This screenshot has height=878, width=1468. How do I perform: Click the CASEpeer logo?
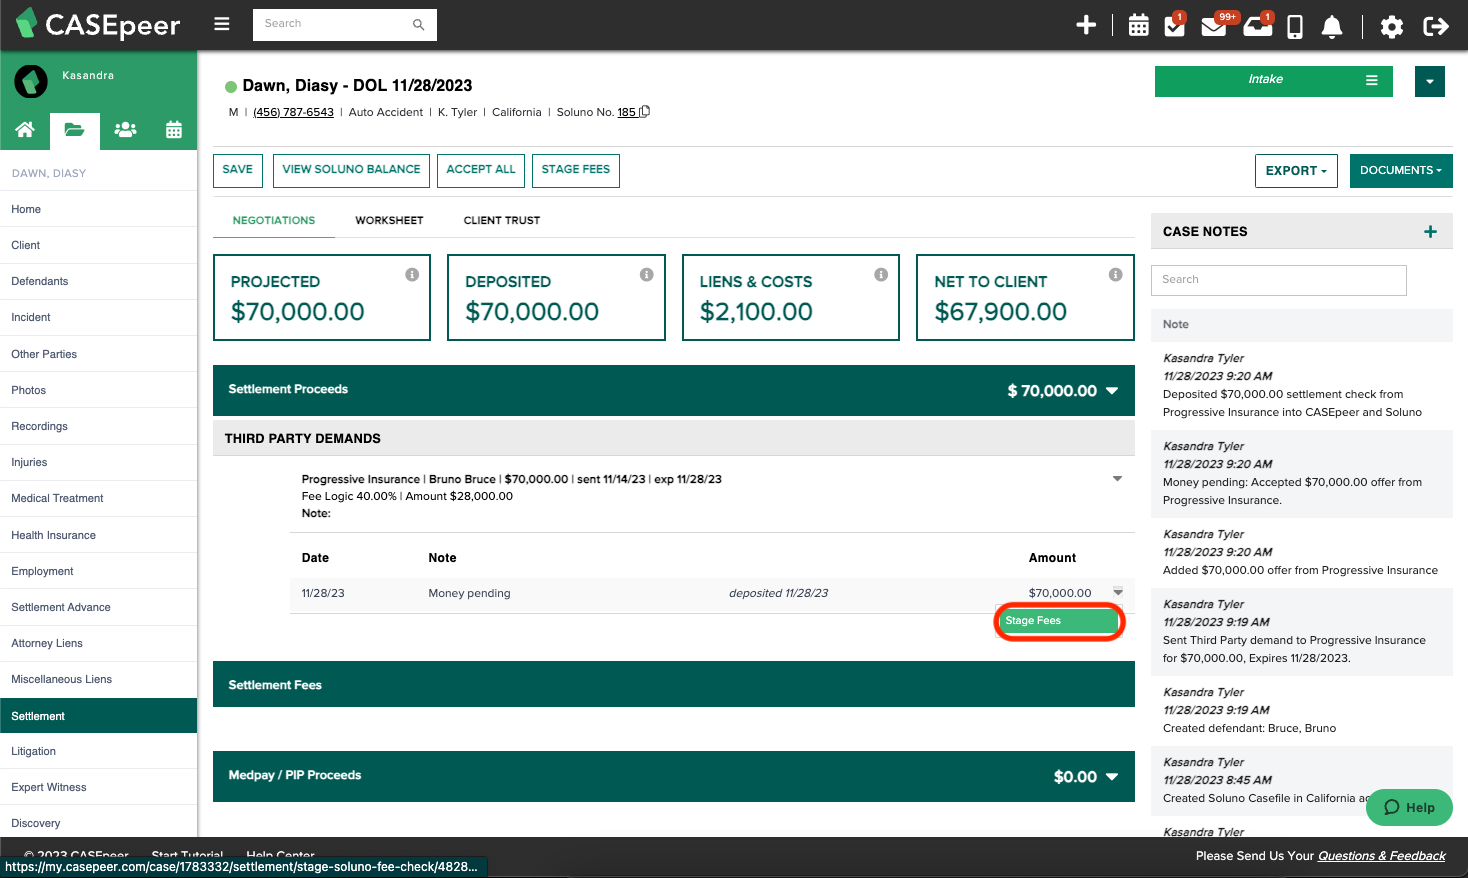(x=98, y=25)
